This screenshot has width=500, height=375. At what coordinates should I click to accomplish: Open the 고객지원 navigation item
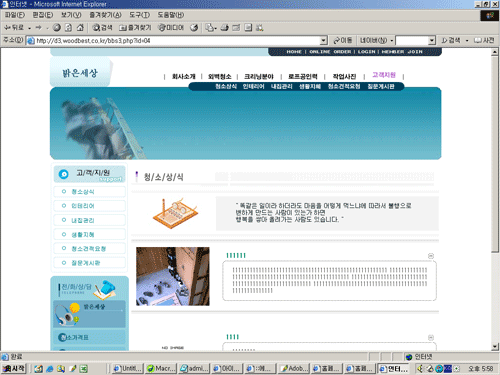[384, 75]
